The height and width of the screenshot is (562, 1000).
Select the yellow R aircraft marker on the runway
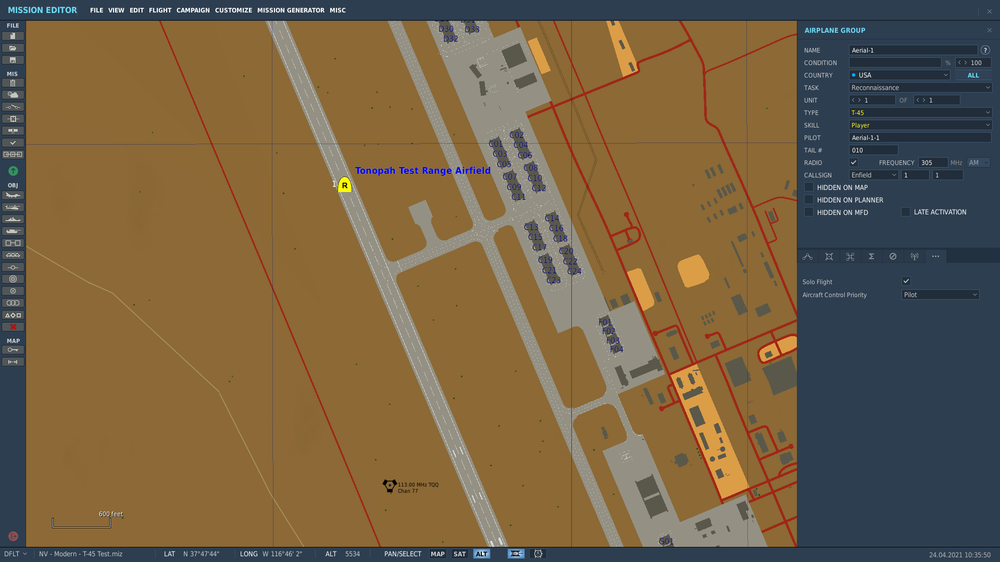coord(344,185)
